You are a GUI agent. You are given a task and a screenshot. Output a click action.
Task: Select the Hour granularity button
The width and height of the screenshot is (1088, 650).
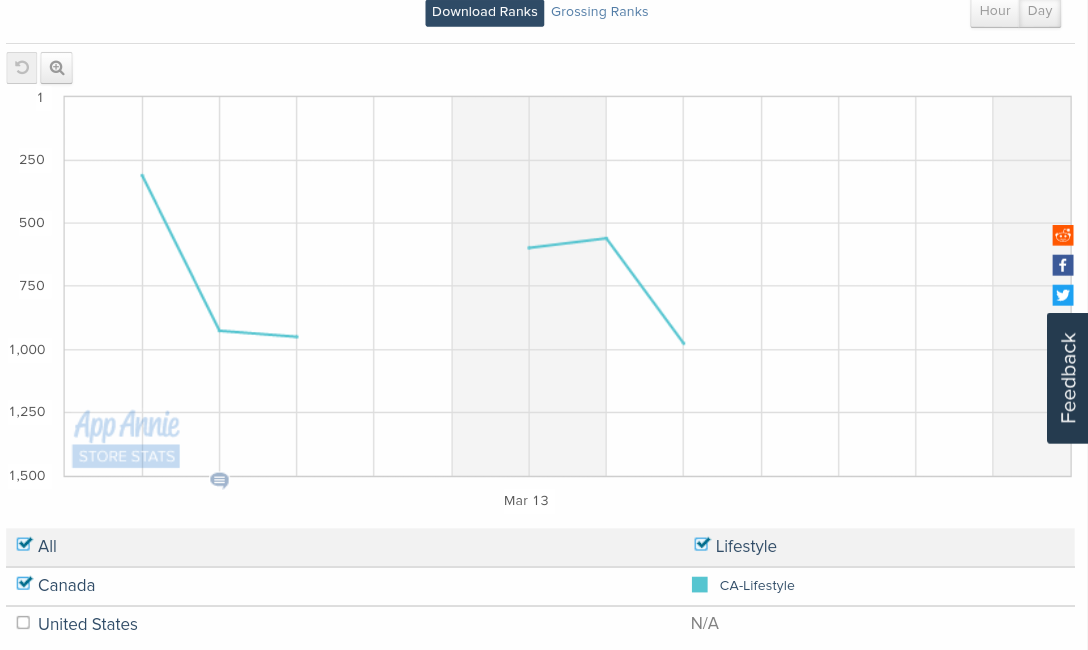[995, 11]
